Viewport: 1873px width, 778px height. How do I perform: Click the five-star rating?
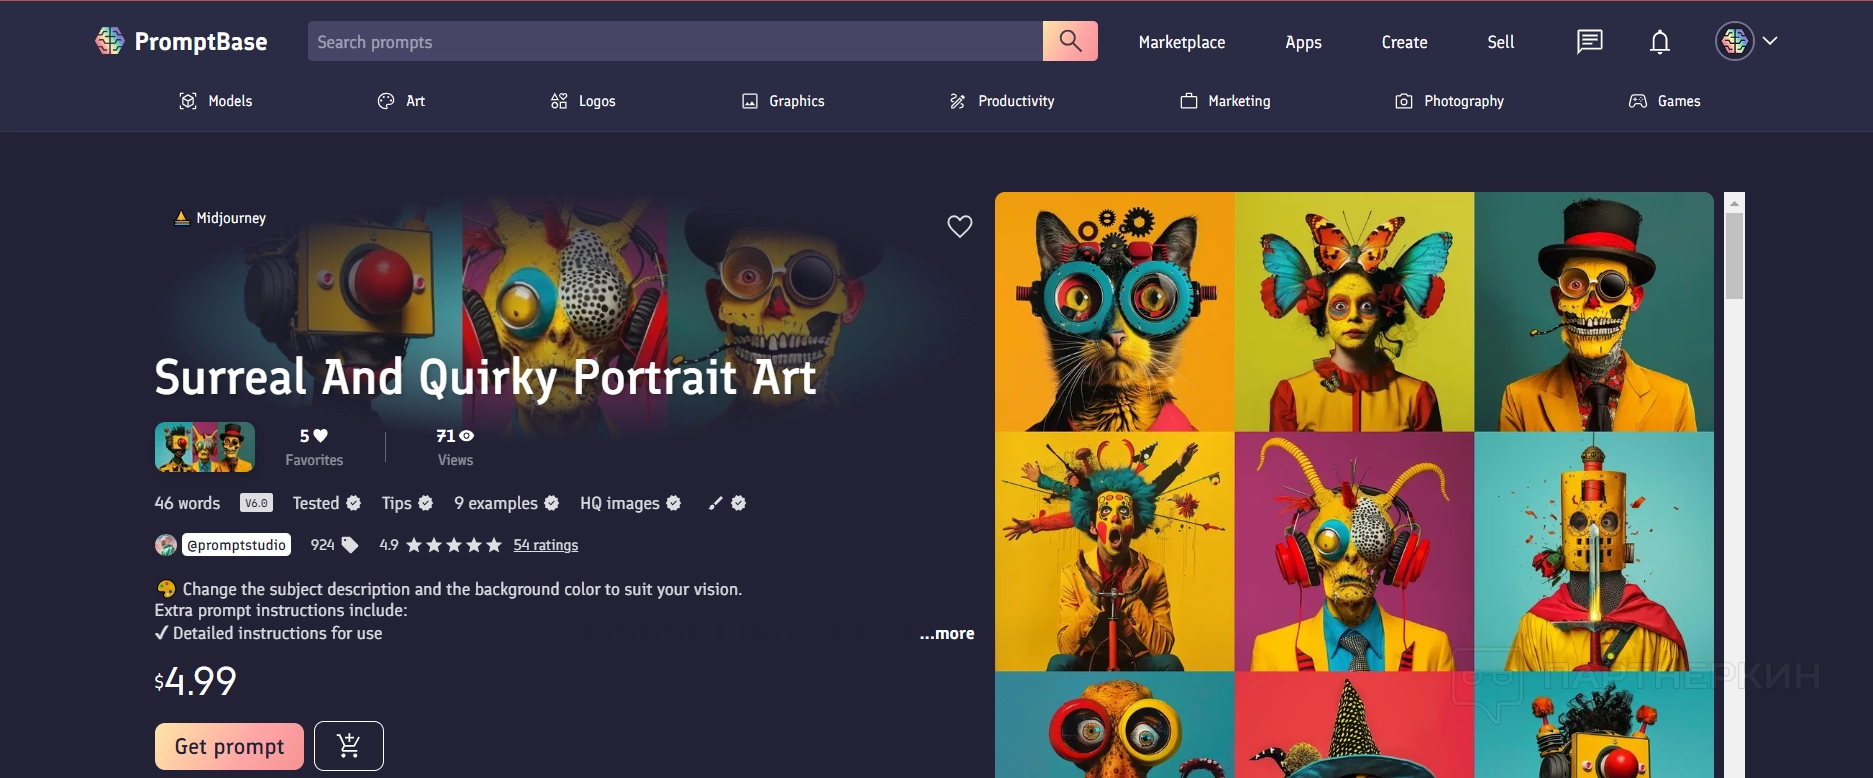point(454,545)
